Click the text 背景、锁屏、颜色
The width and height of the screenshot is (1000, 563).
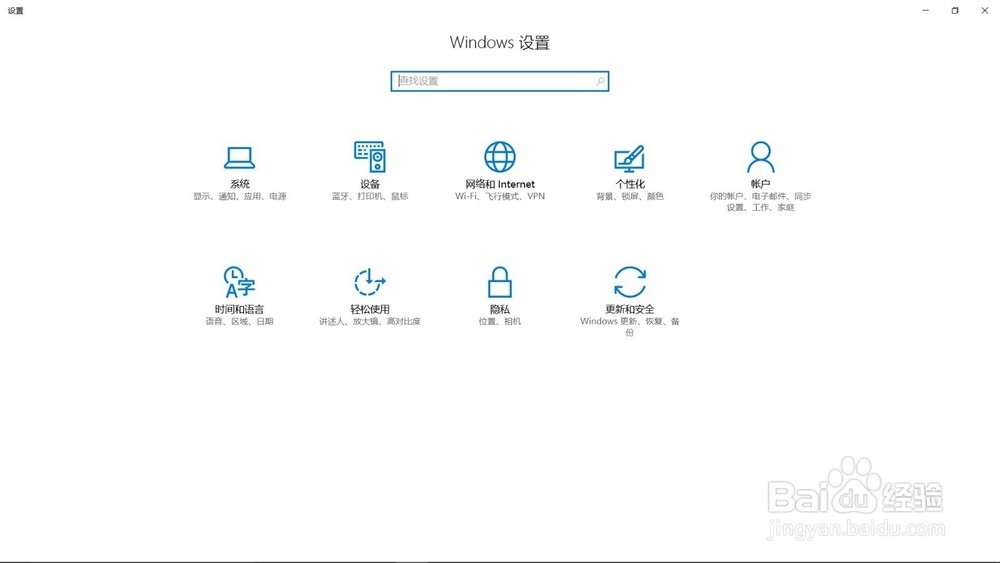(x=630, y=196)
